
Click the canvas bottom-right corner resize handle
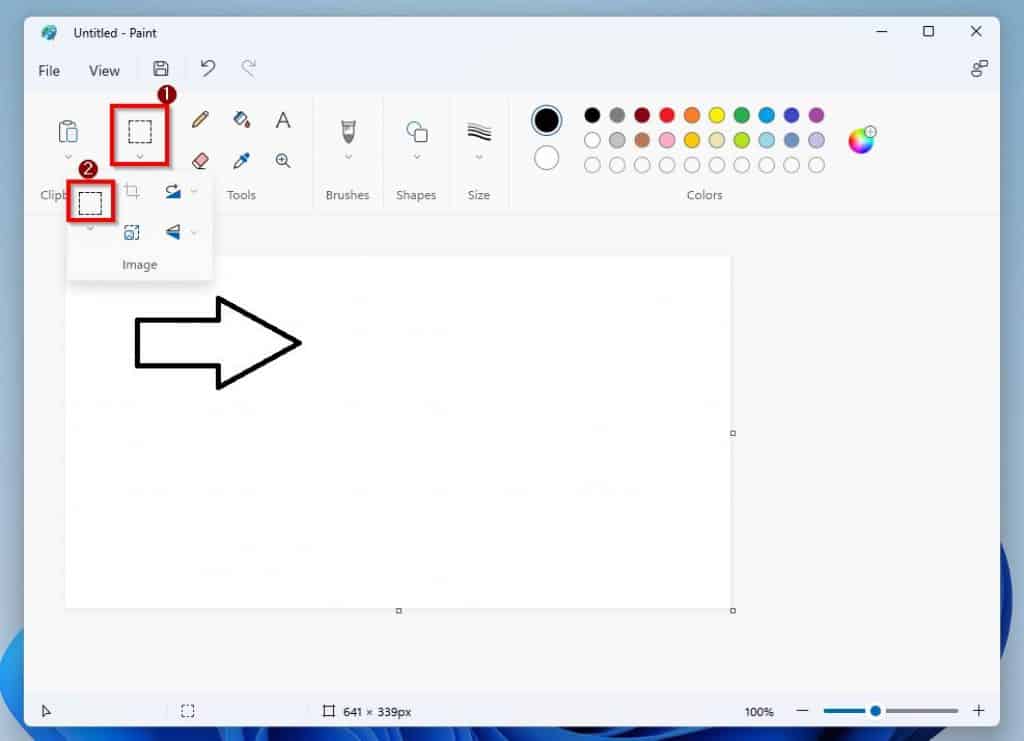pyautogui.click(x=733, y=610)
